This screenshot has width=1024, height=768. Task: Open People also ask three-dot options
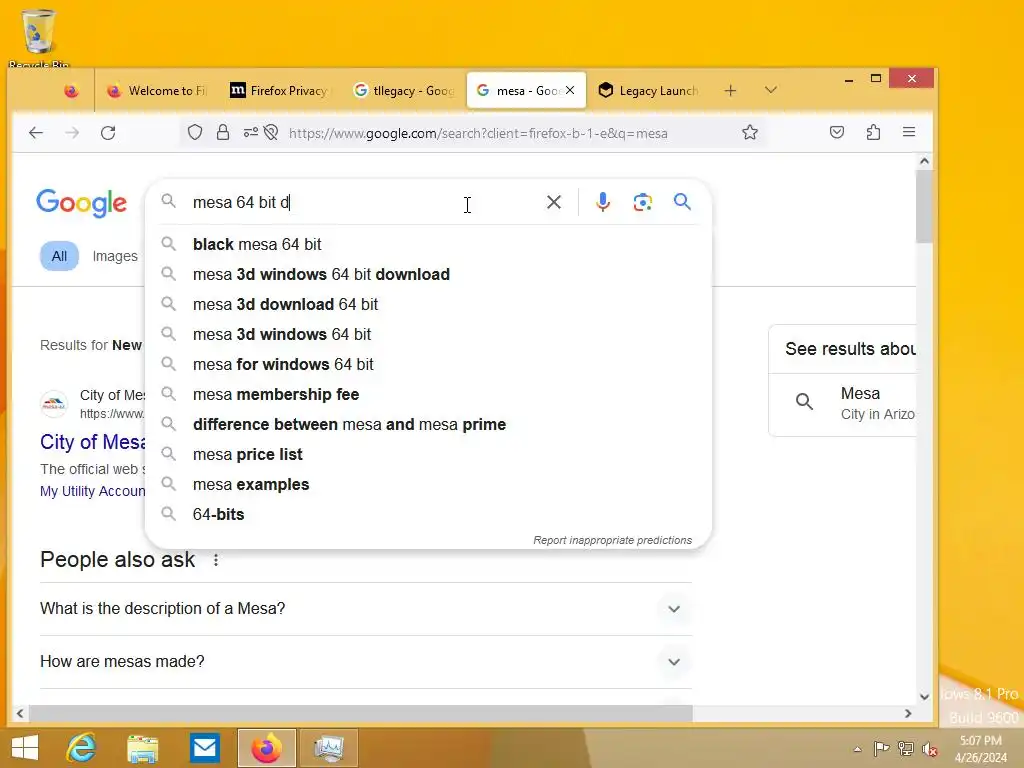[216, 560]
